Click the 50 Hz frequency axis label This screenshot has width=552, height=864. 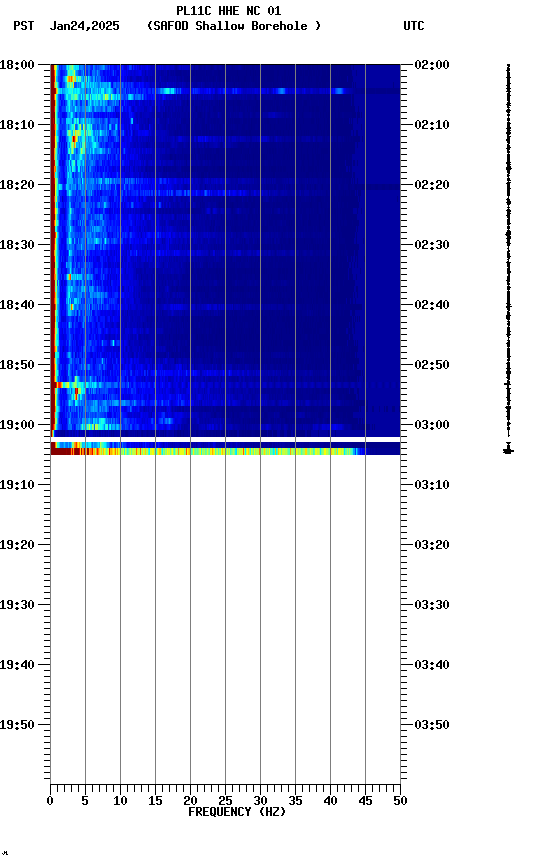click(401, 802)
